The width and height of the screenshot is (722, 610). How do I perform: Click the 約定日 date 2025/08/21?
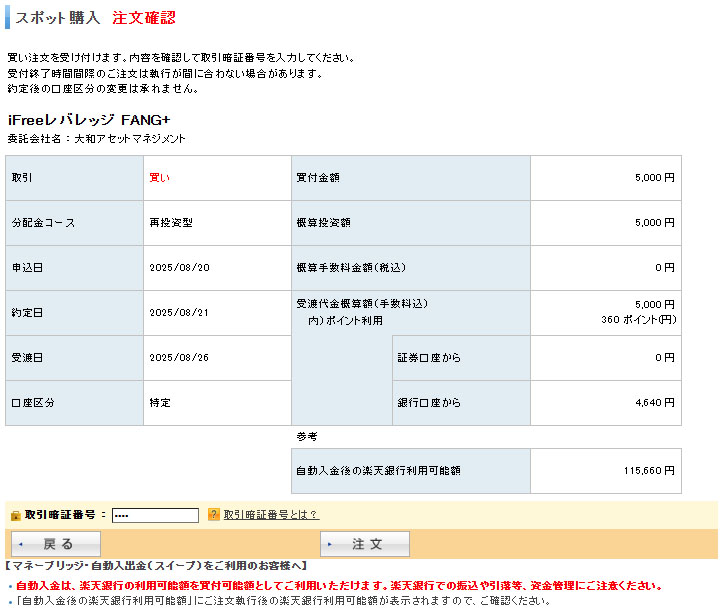[x=179, y=313]
